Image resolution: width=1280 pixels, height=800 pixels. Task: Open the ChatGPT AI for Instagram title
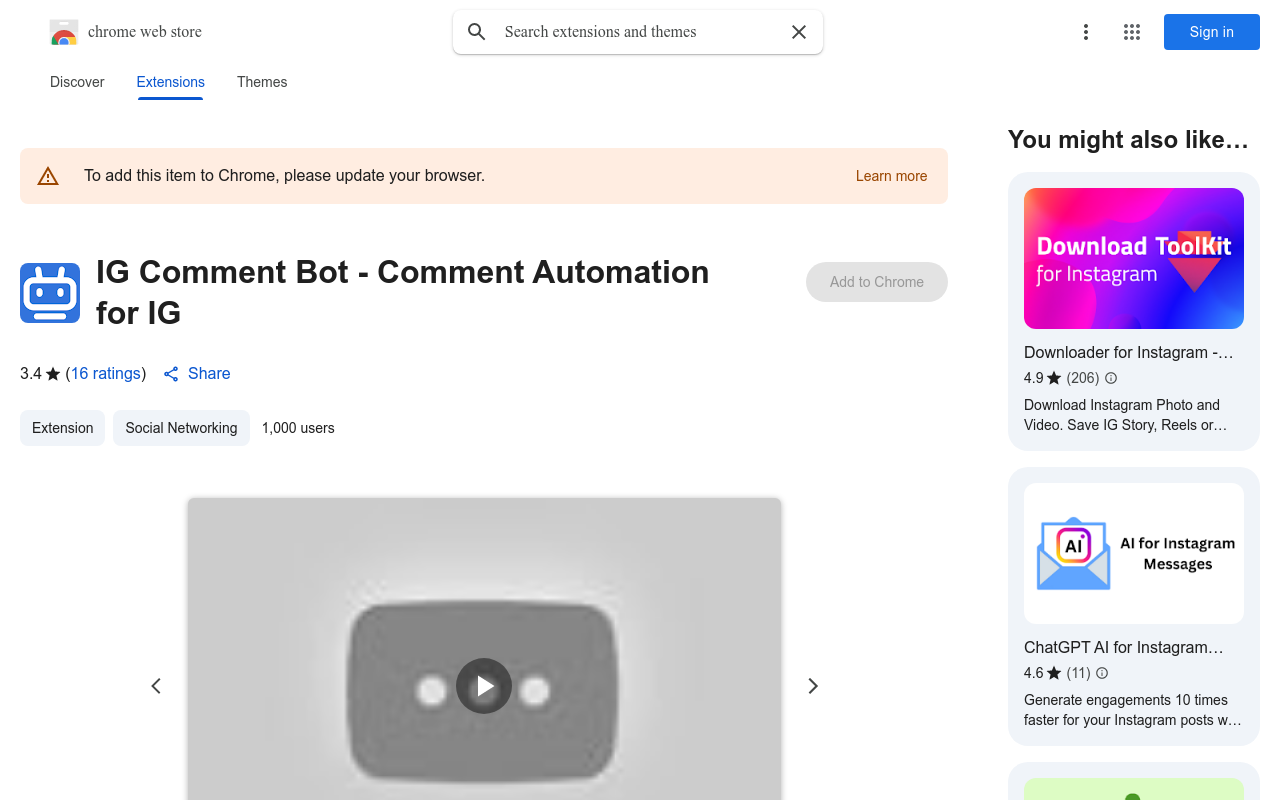coord(1124,647)
